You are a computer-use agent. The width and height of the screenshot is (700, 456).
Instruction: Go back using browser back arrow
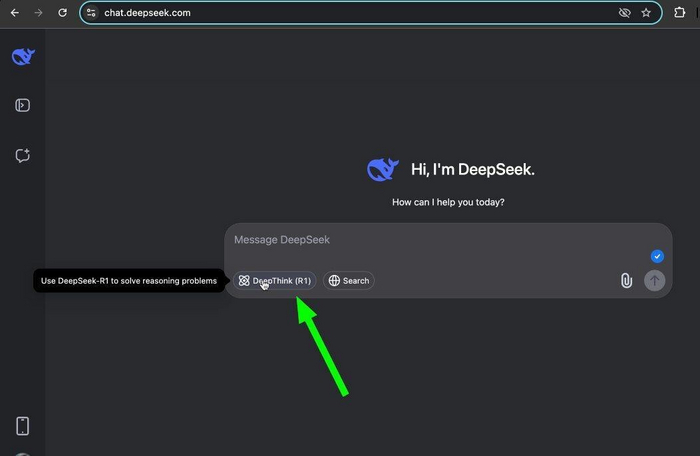[14, 13]
